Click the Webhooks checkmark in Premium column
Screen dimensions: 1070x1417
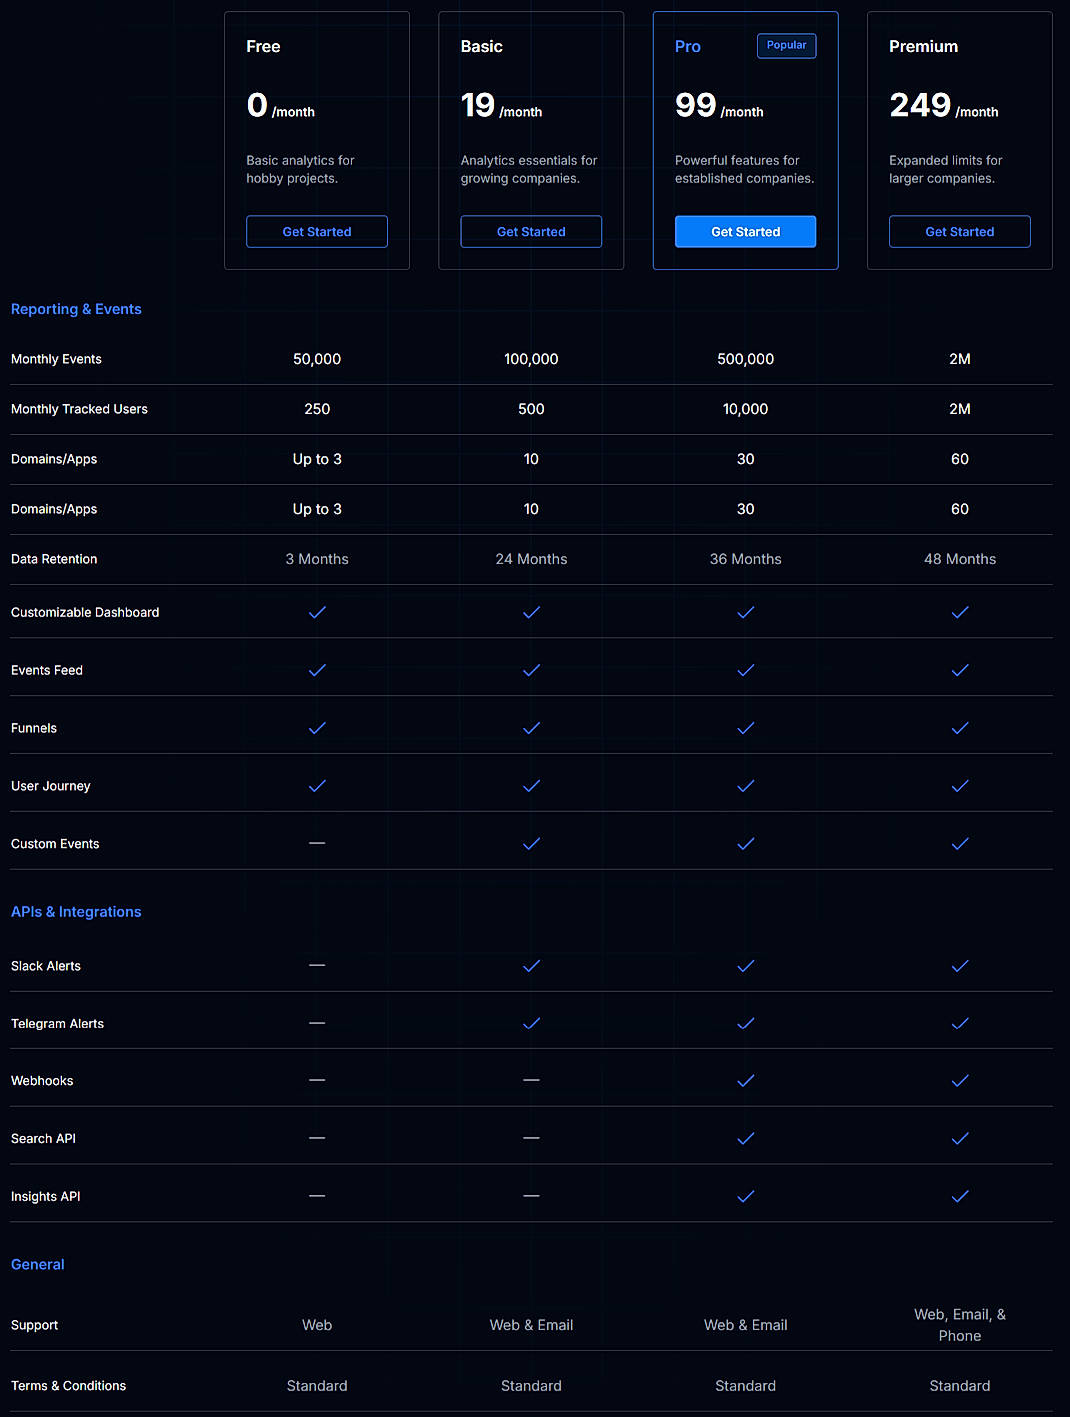point(959,1080)
